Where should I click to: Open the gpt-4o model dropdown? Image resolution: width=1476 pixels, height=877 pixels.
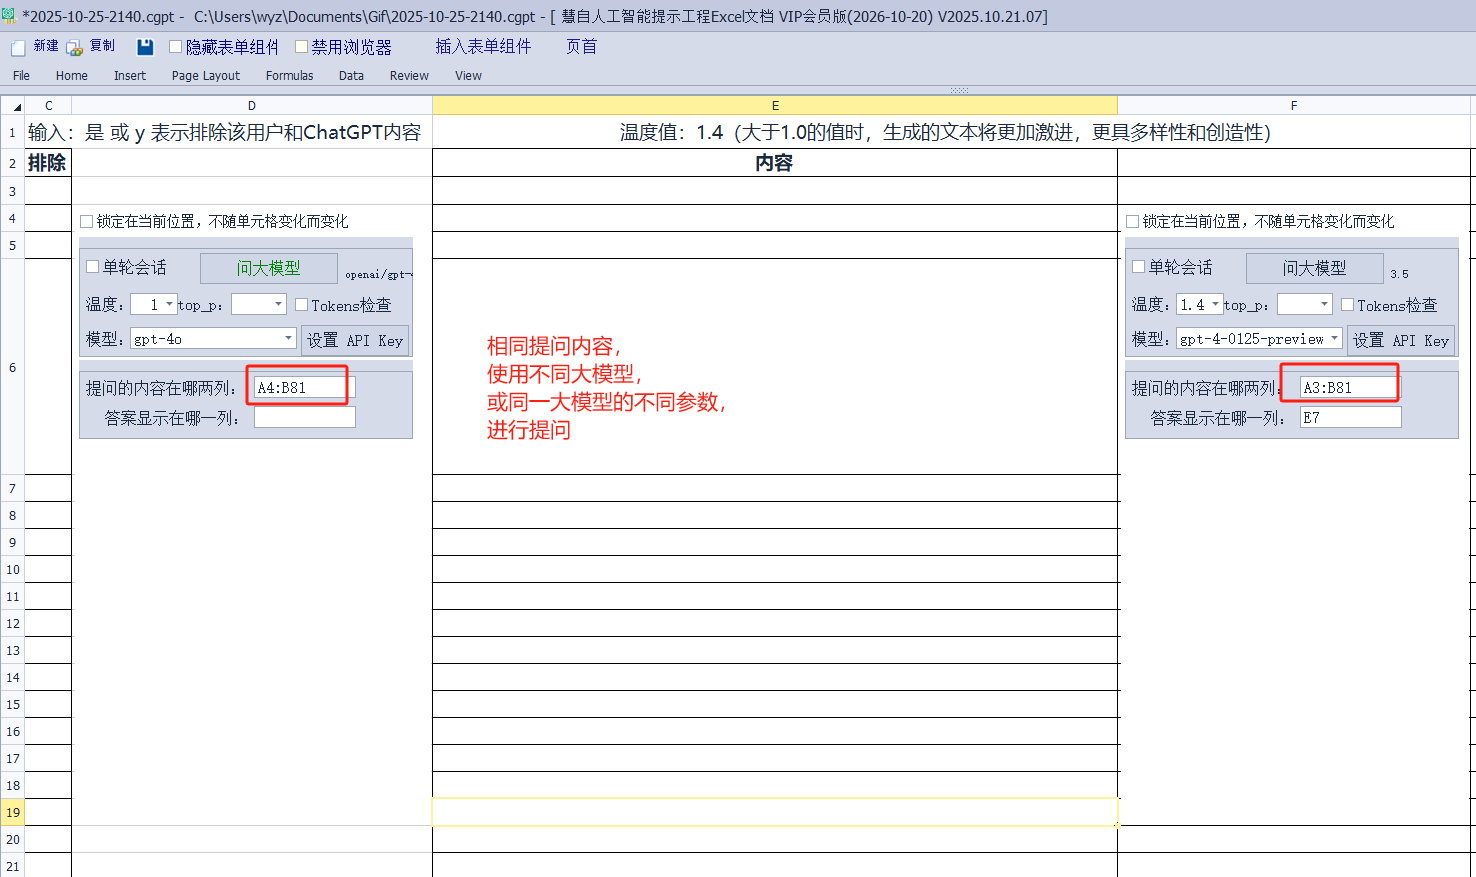[x=288, y=338]
